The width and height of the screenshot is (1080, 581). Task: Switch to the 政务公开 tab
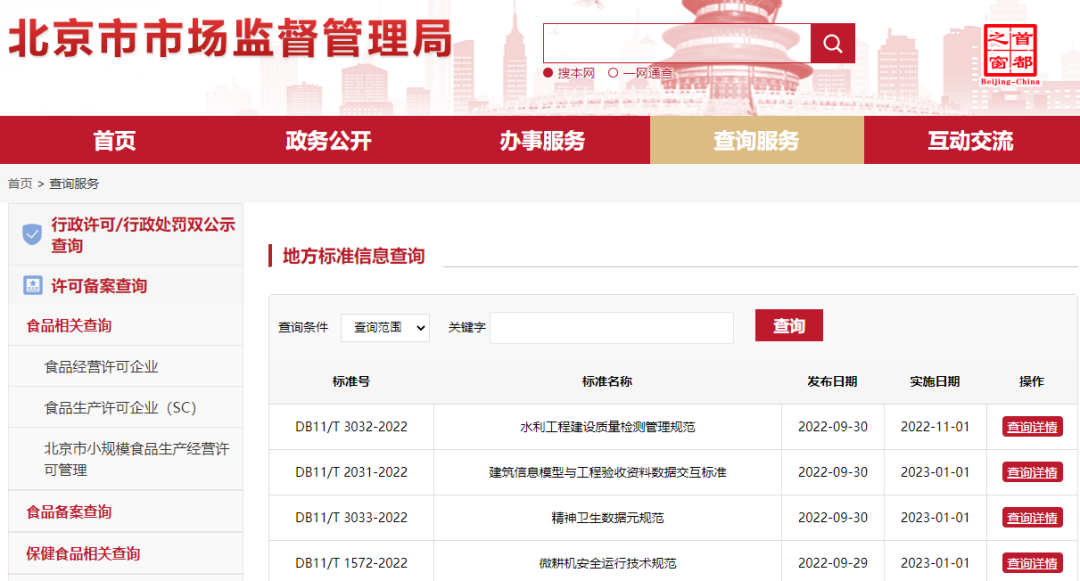click(324, 141)
